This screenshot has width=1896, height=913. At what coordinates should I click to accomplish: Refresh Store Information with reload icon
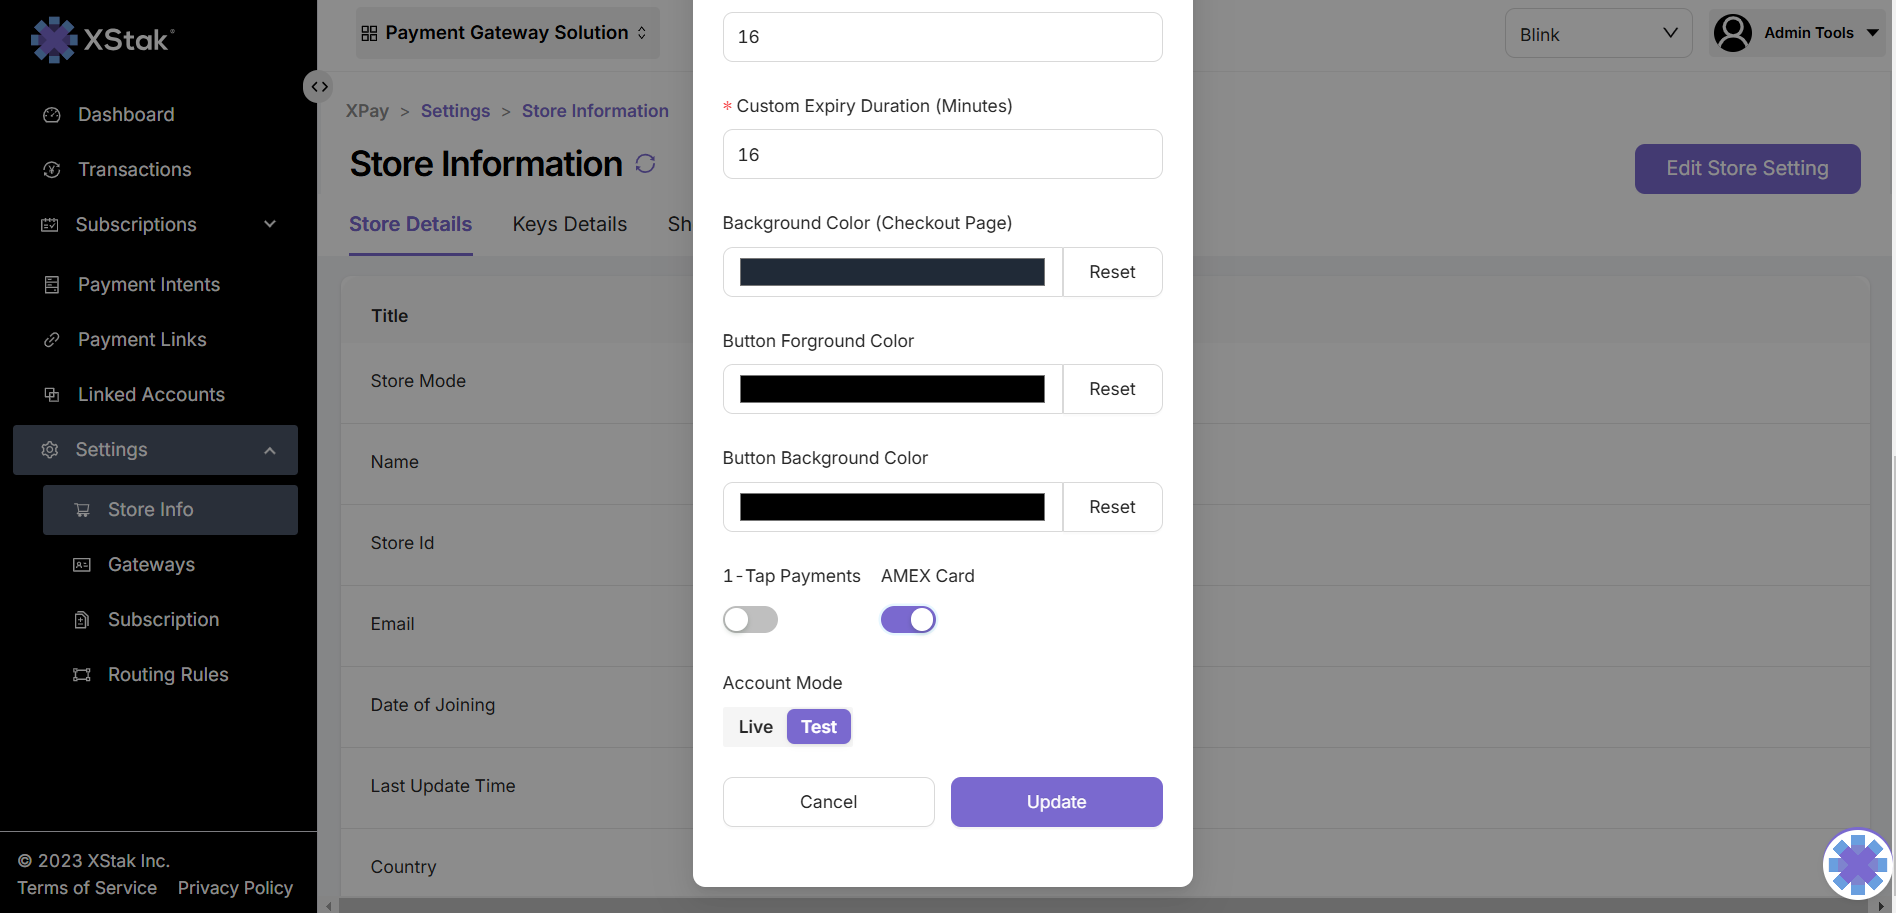pyautogui.click(x=645, y=164)
